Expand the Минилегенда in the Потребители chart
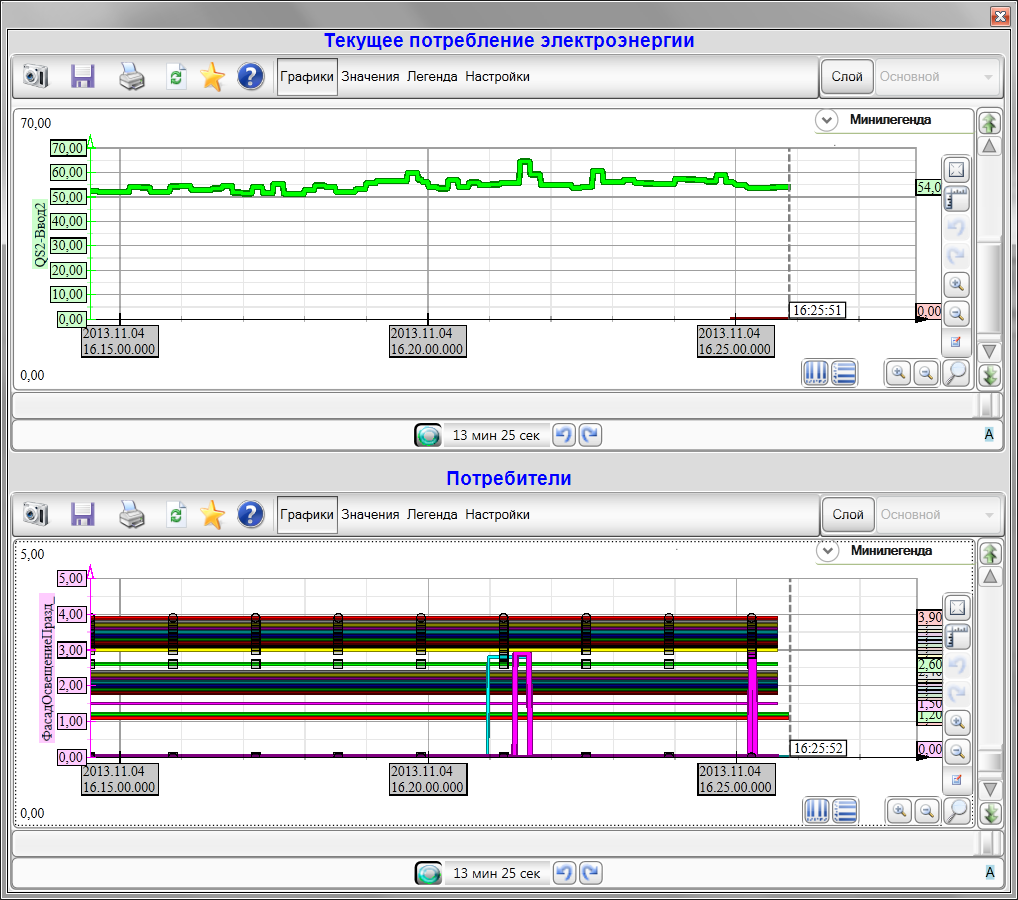1018x900 pixels. [x=826, y=551]
